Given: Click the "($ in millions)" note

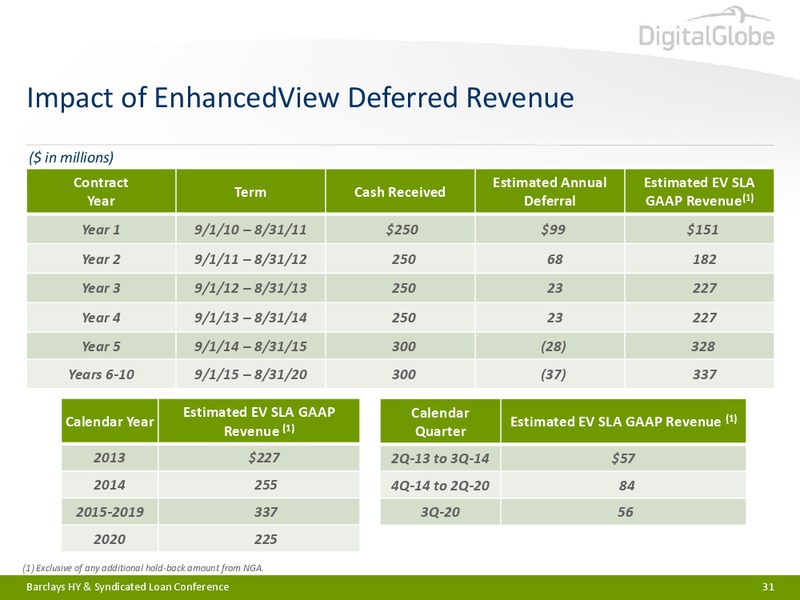Looking at the screenshot, I should pyautogui.click(x=71, y=157).
